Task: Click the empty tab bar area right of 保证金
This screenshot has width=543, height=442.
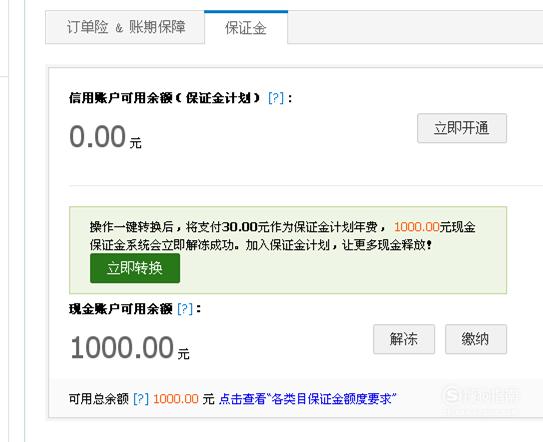Action: 415,27
